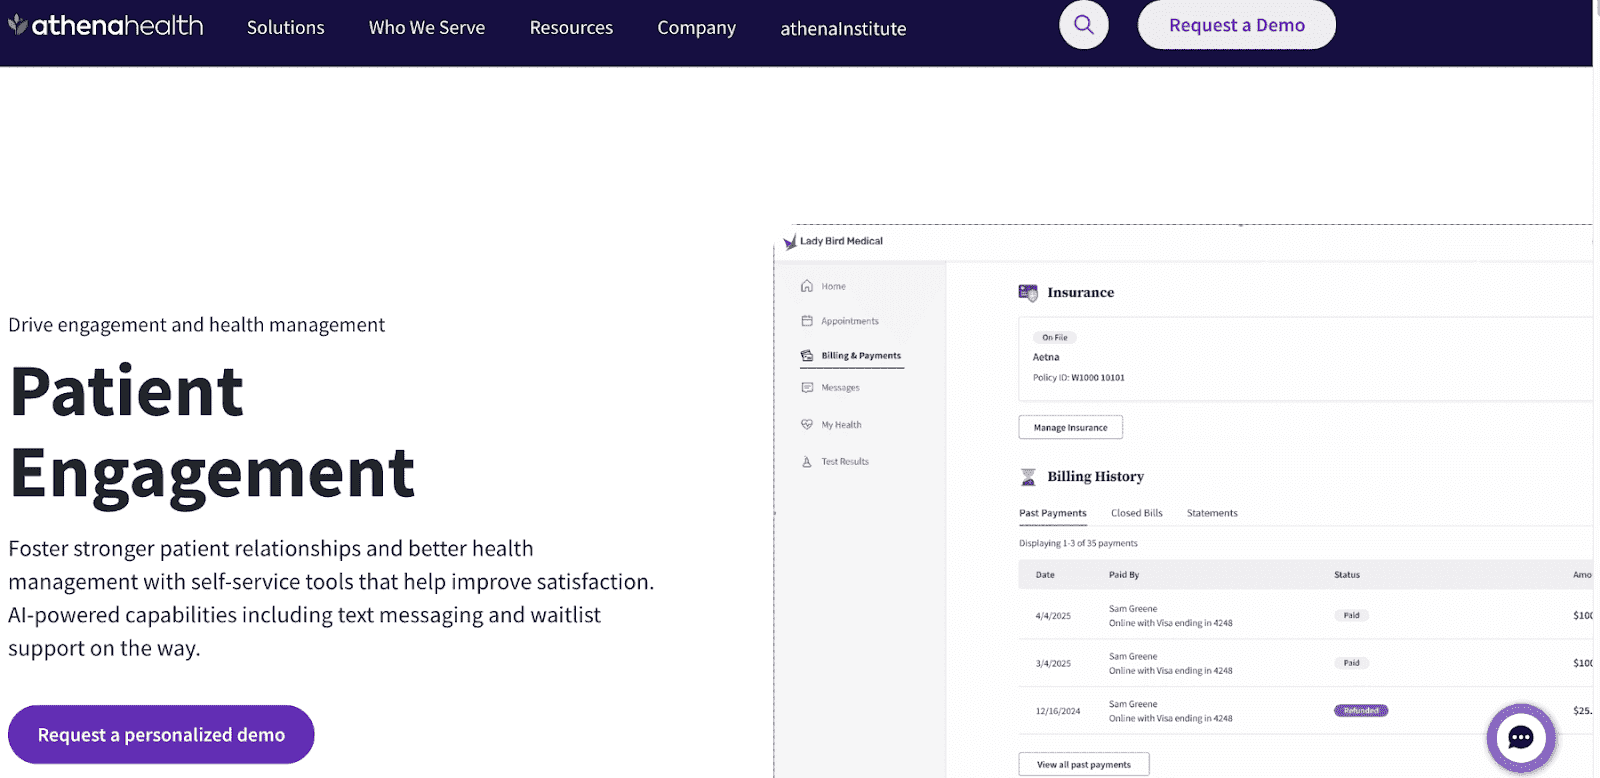Viewport: 1600px width, 778px height.
Task: Click the Aetna insurer name
Action: (1046, 357)
